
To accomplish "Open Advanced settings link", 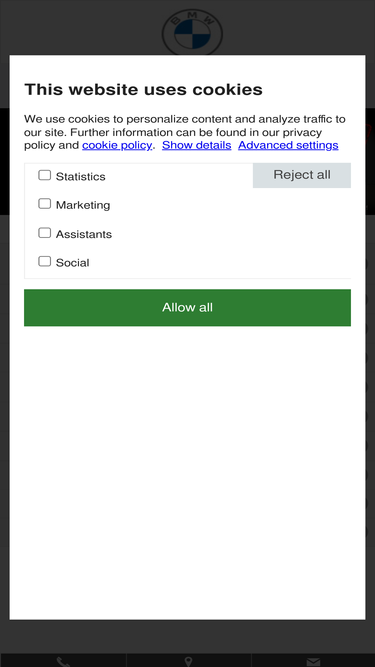I will [x=288, y=145].
